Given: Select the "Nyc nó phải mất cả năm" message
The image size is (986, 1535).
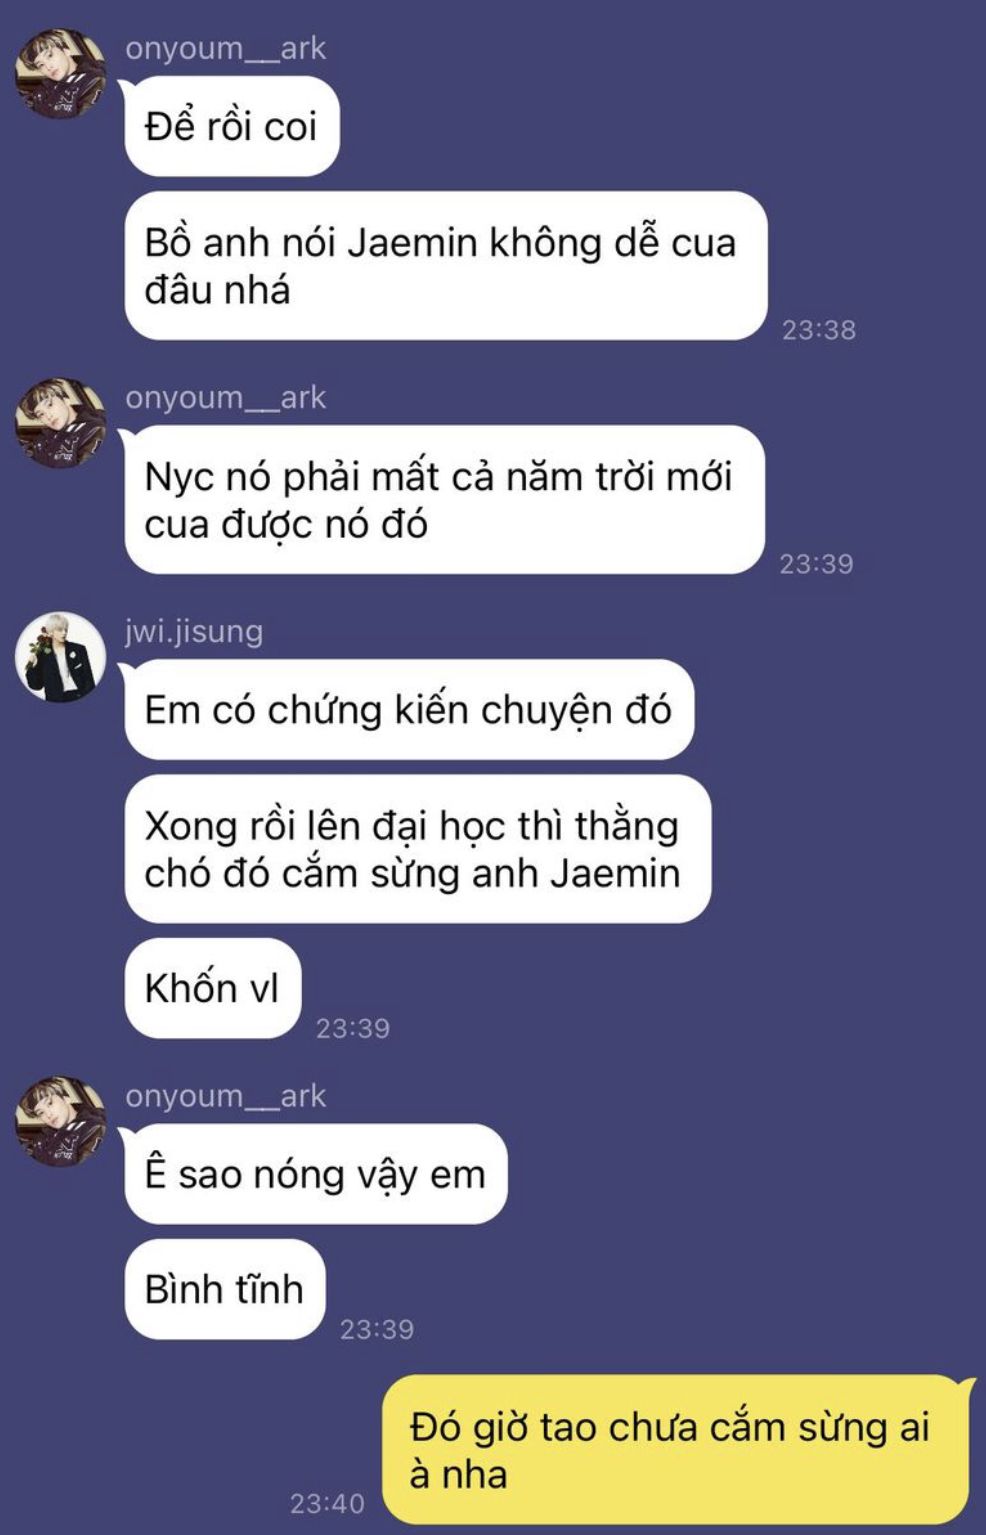Looking at the screenshot, I should tap(444, 500).
